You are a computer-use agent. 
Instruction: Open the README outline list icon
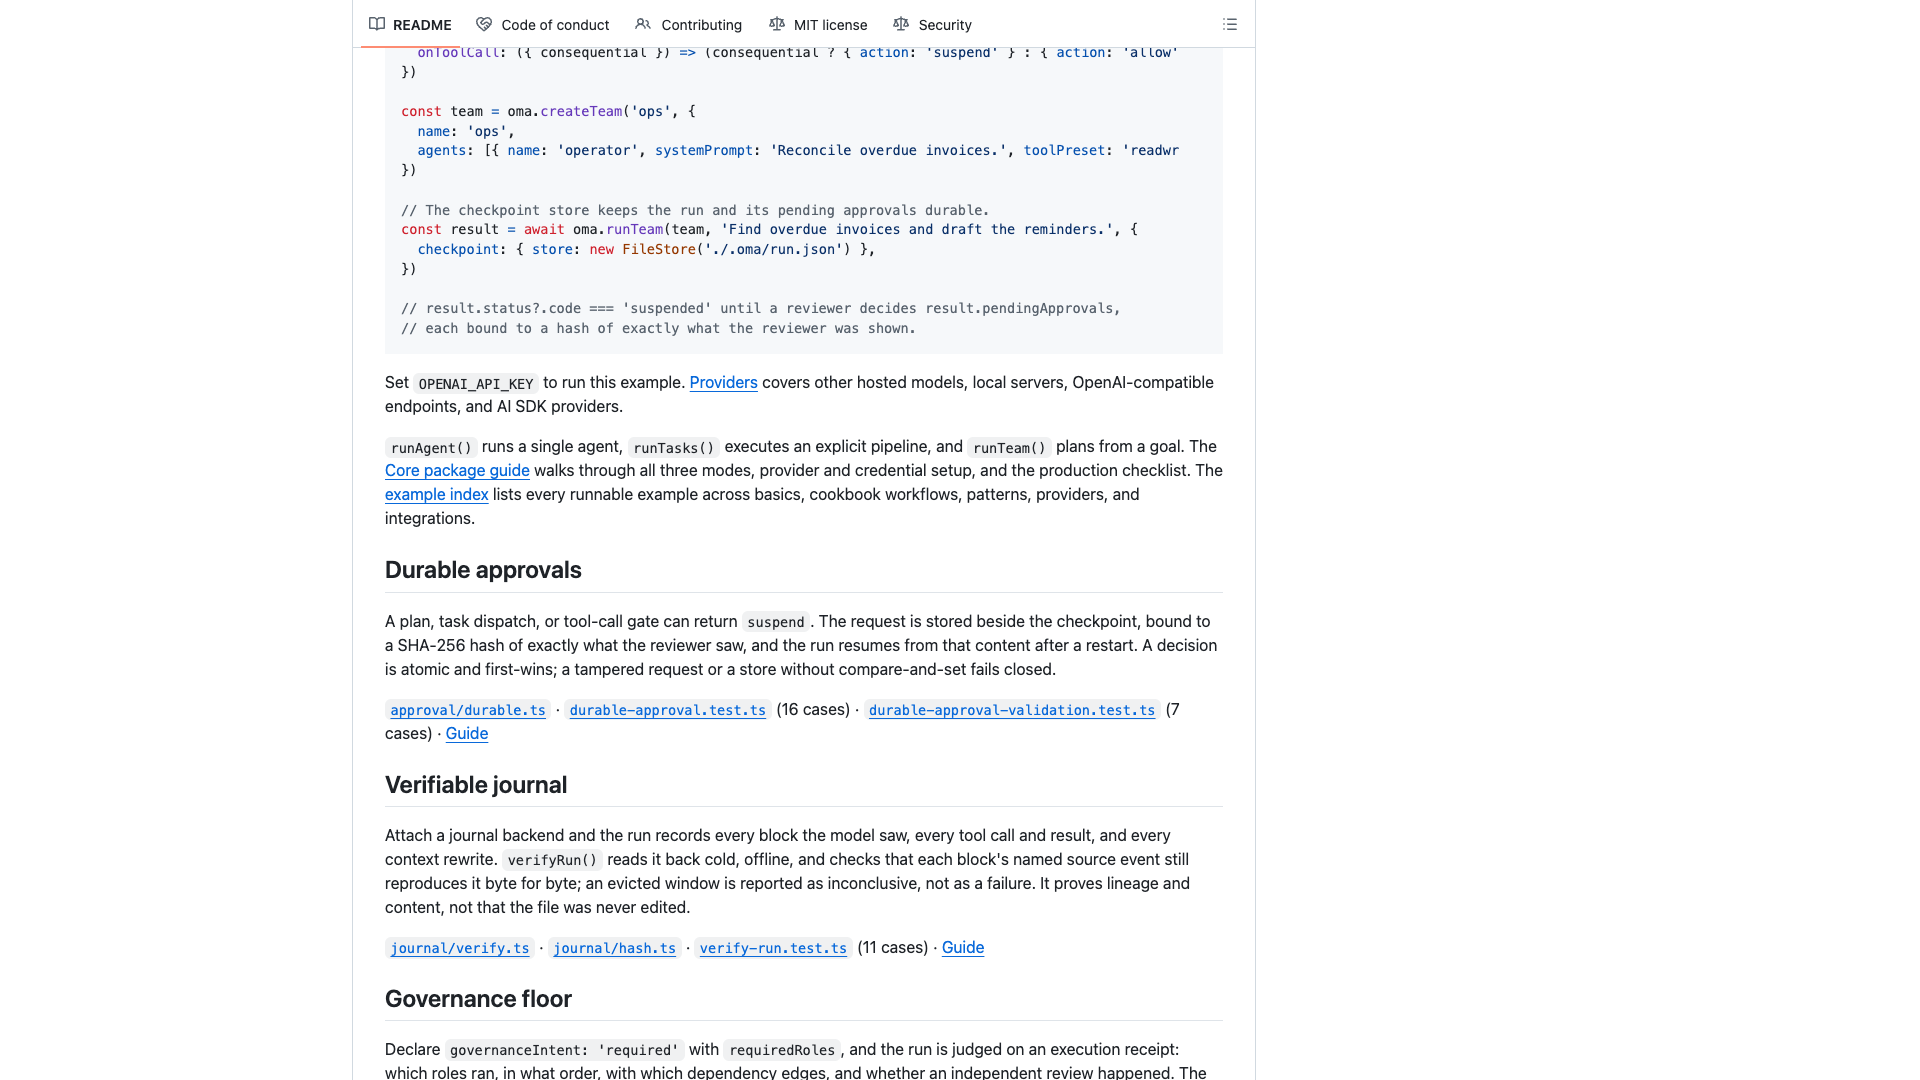point(1230,24)
